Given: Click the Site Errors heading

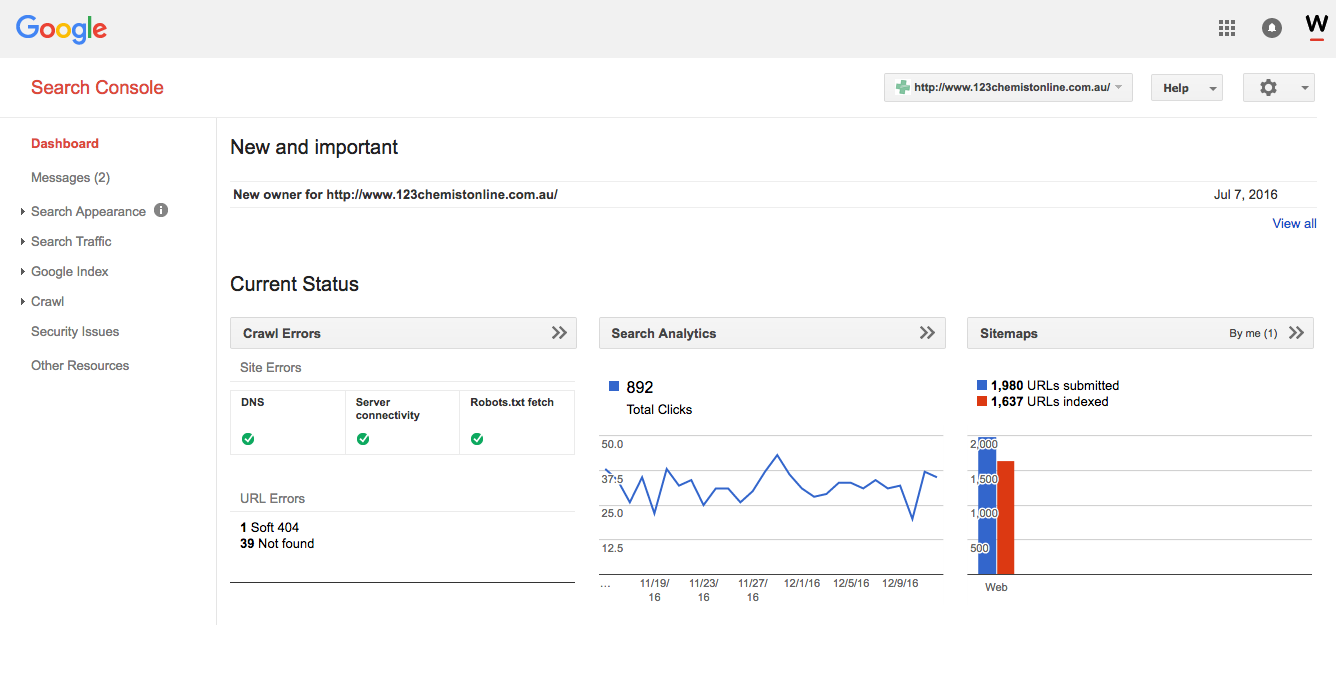Looking at the screenshot, I should [x=271, y=367].
